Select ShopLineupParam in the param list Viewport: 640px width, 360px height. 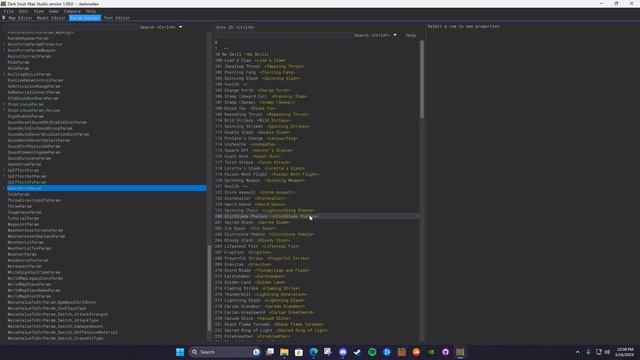pyautogui.click(x=26, y=104)
